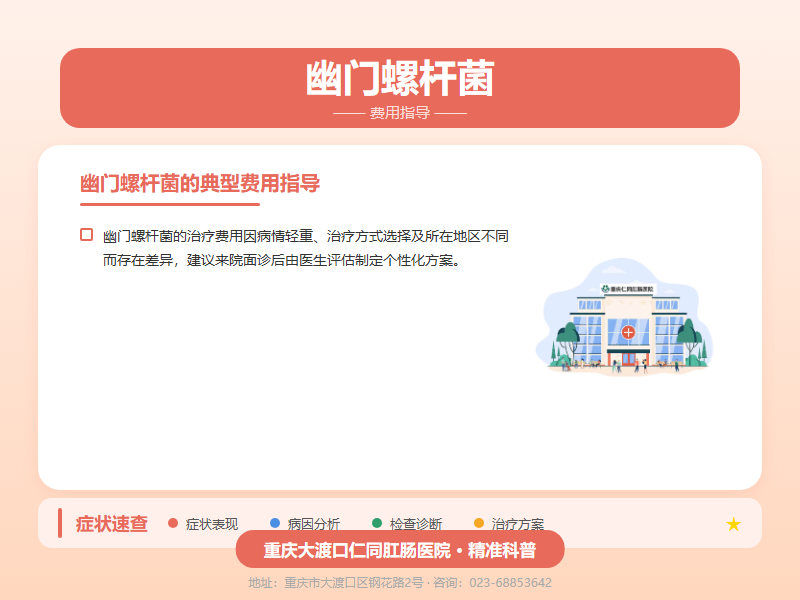Click the 症状速查 label
The height and width of the screenshot is (600, 800).
[112, 524]
